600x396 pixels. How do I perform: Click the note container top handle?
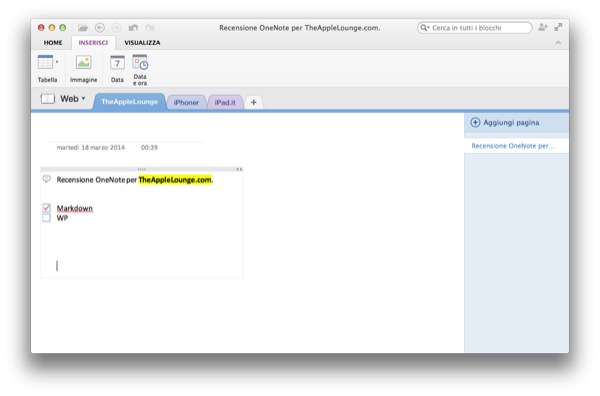[x=142, y=169]
